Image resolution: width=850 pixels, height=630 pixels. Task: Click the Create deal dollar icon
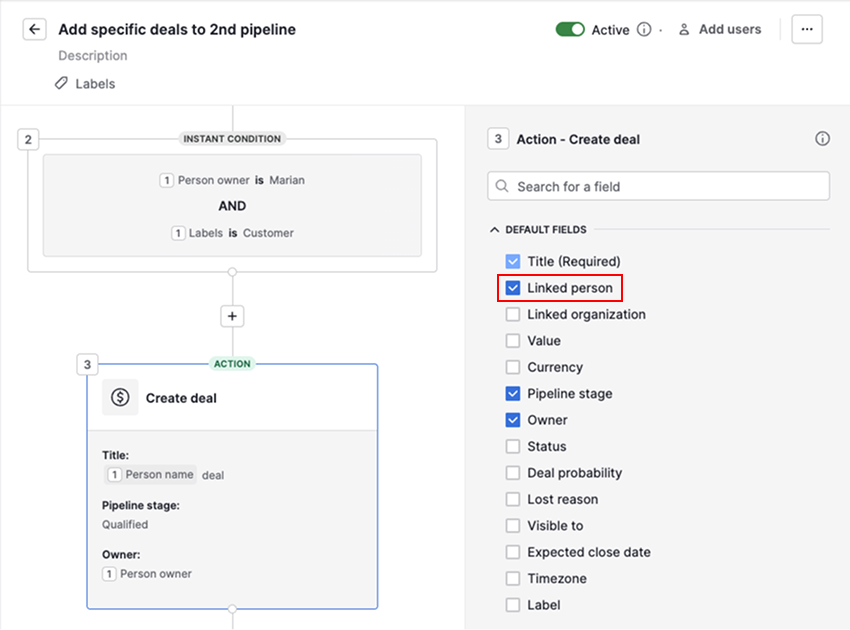120,398
